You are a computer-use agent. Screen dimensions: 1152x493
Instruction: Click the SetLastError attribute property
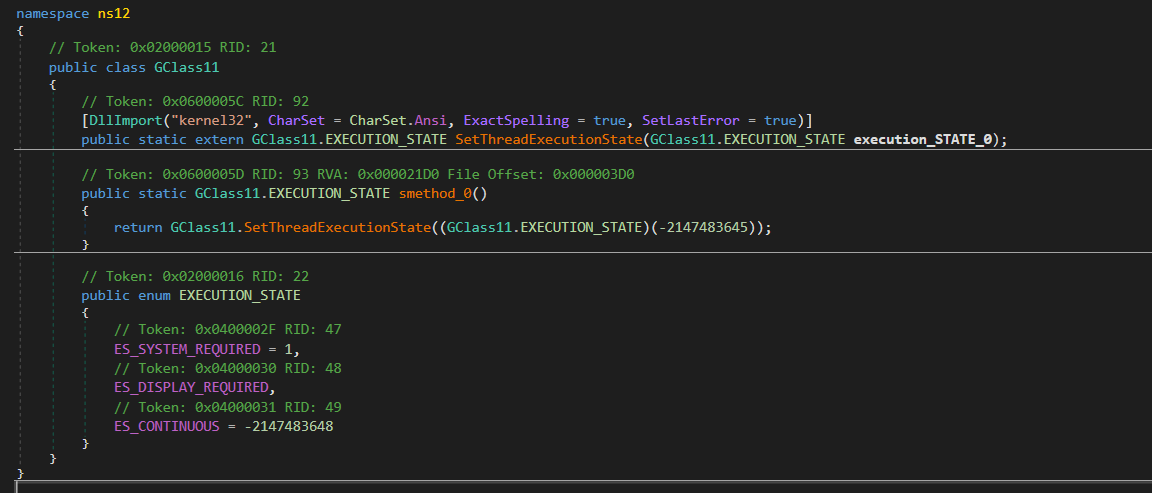(690, 120)
